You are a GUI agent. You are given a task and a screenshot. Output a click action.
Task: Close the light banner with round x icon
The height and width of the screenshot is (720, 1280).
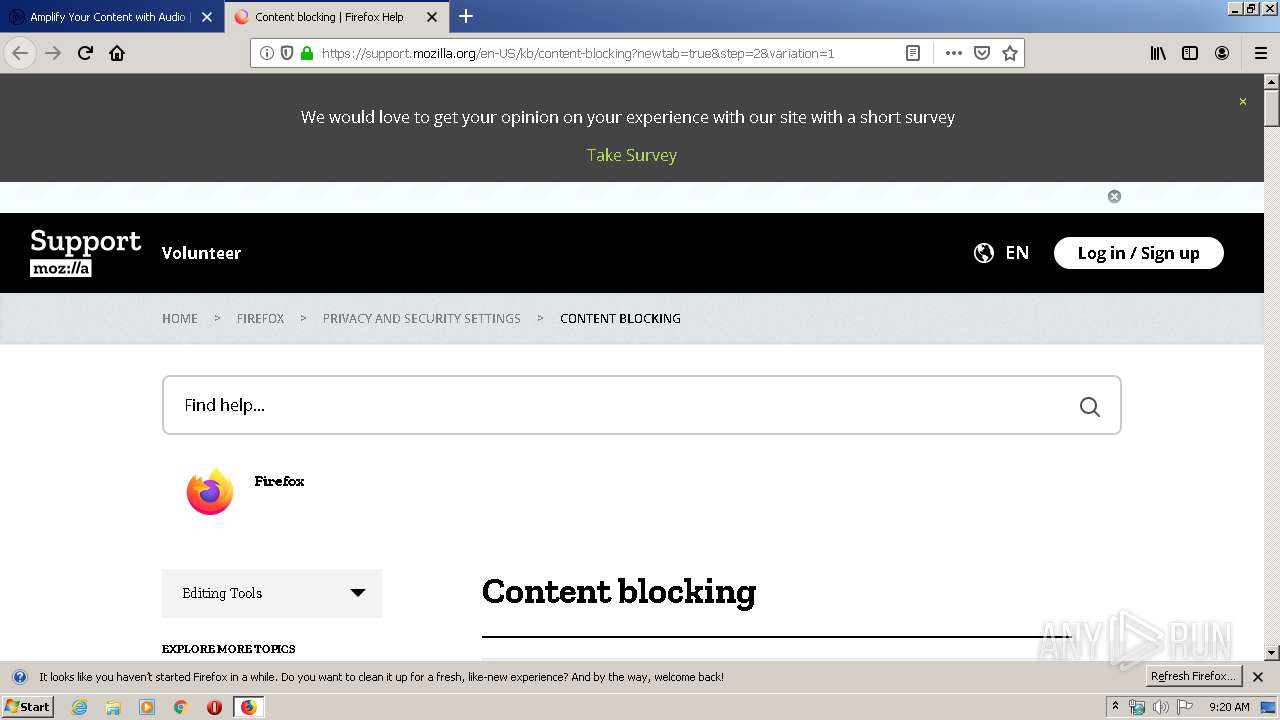(1114, 196)
